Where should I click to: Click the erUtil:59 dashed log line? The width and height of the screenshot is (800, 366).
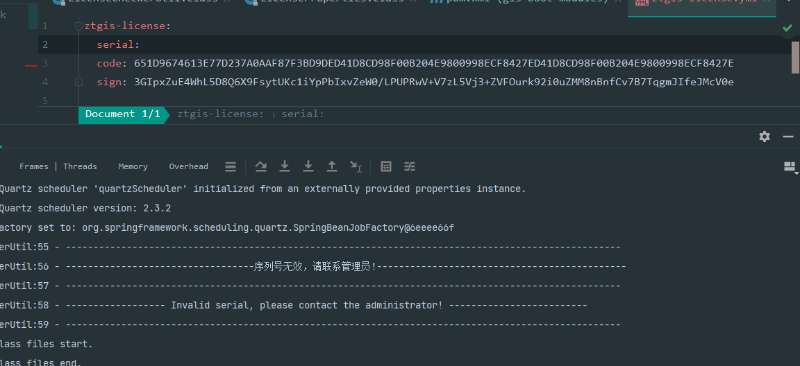tap(310, 325)
